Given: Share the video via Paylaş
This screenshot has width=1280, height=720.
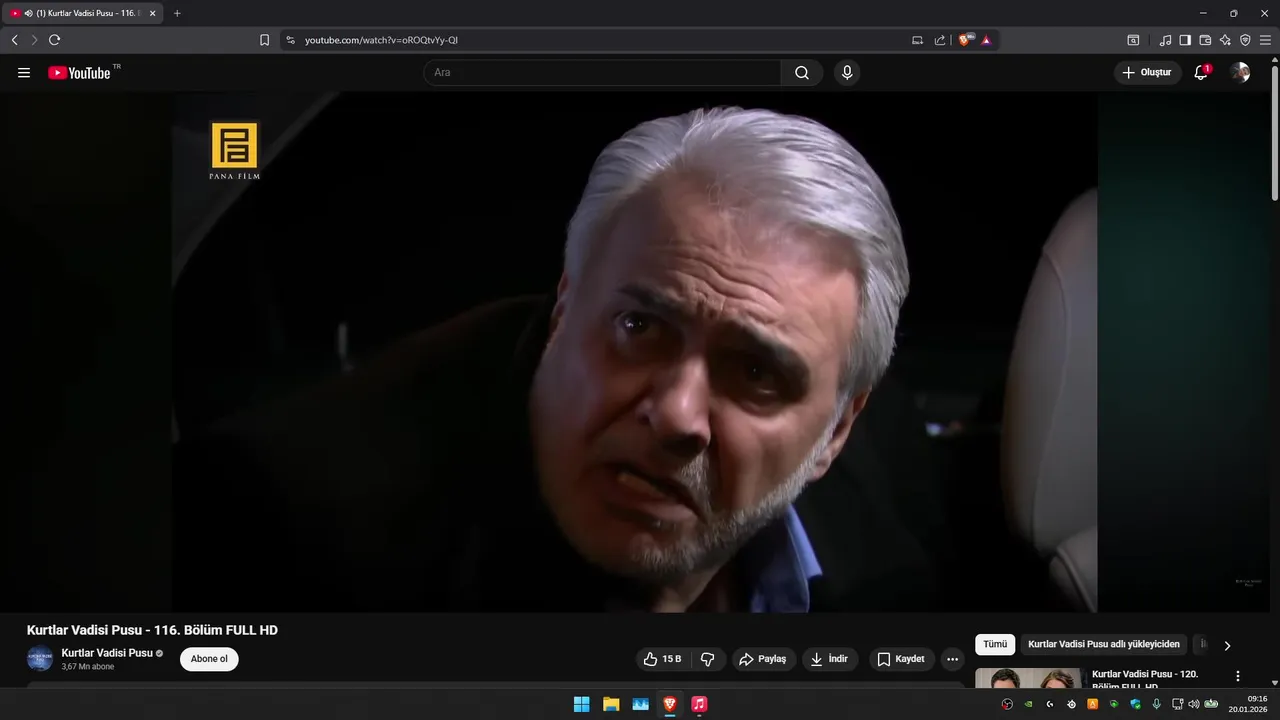Looking at the screenshot, I should click(763, 659).
